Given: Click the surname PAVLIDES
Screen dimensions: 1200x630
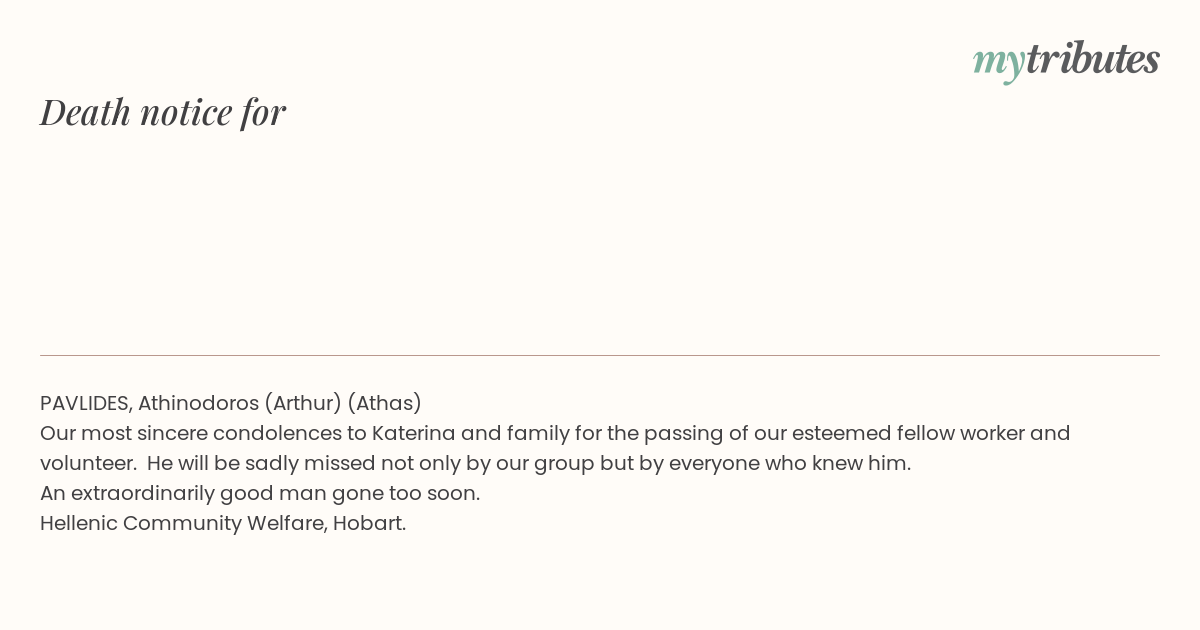Looking at the screenshot, I should pyautogui.click(x=86, y=403).
